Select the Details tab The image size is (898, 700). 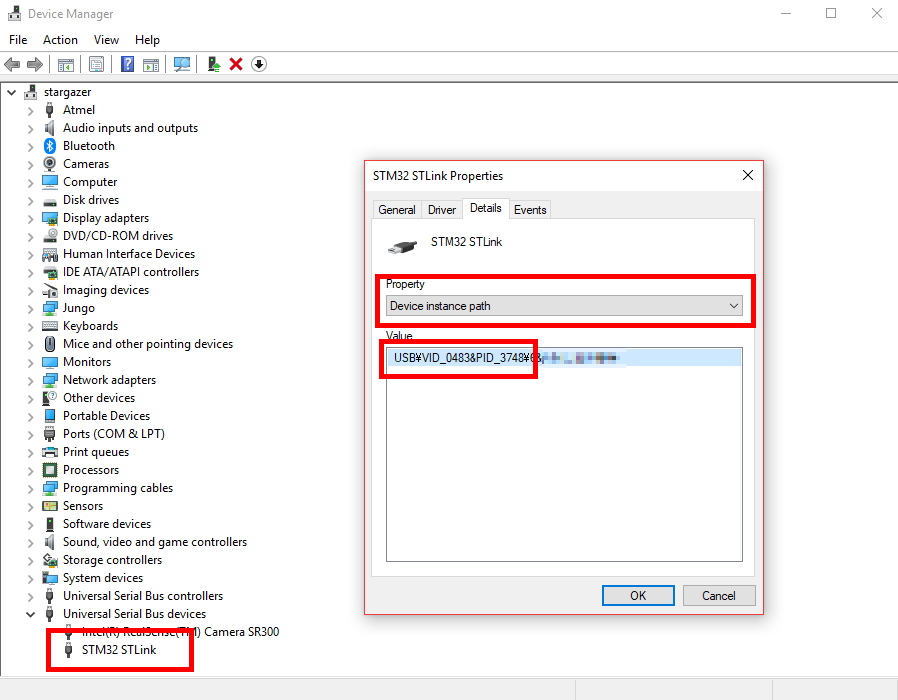tap(486, 208)
